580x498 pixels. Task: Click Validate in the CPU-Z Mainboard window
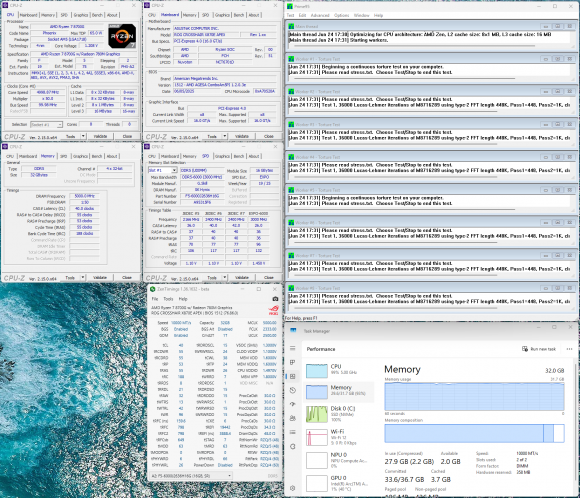tap(242, 137)
